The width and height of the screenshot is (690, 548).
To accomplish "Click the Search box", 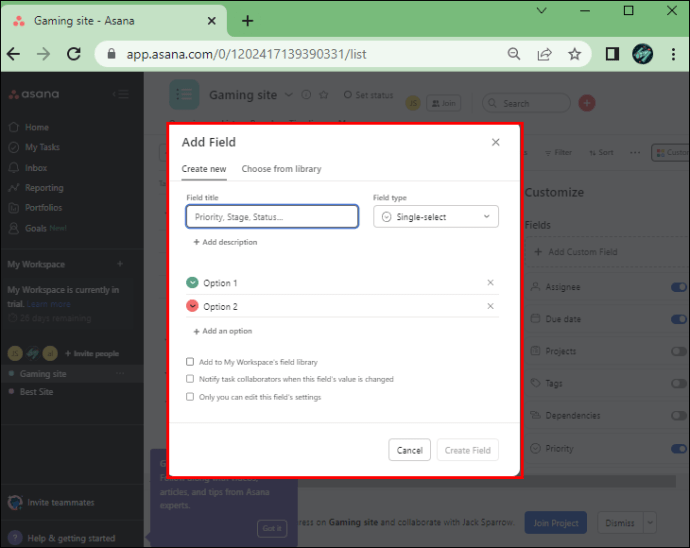I will (526, 103).
